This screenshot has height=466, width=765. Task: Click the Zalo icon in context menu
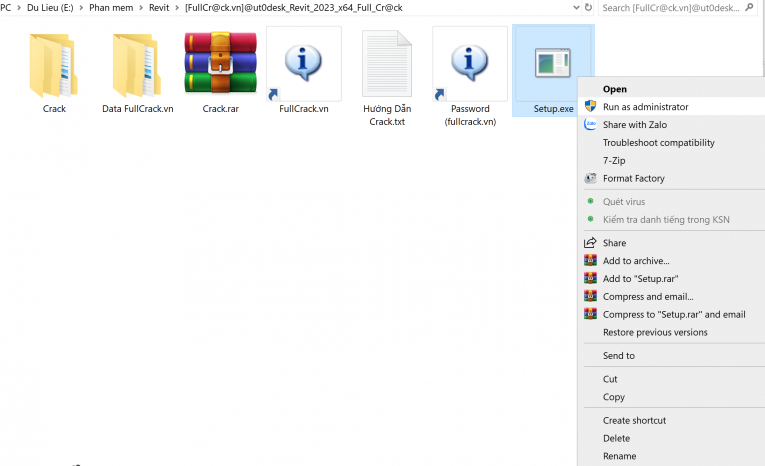click(590, 124)
